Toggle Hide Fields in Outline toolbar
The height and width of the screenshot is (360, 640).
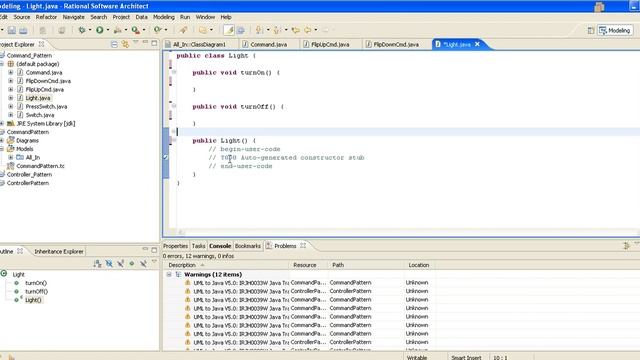point(109,264)
